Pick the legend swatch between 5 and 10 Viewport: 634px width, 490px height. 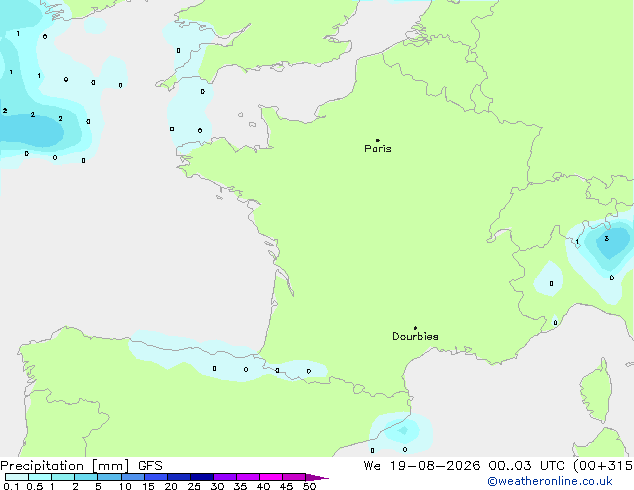pyautogui.click(x=109, y=477)
